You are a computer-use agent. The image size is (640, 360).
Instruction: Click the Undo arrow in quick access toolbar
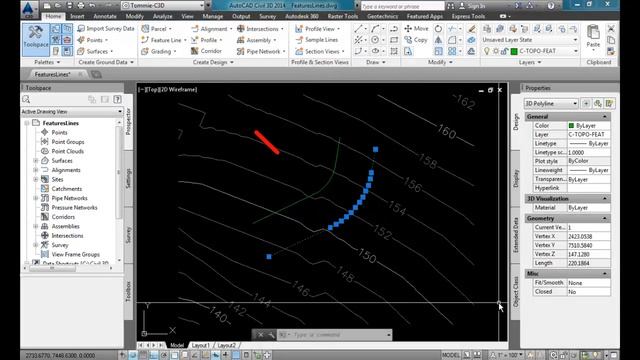pyautogui.click(x=93, y=6)
